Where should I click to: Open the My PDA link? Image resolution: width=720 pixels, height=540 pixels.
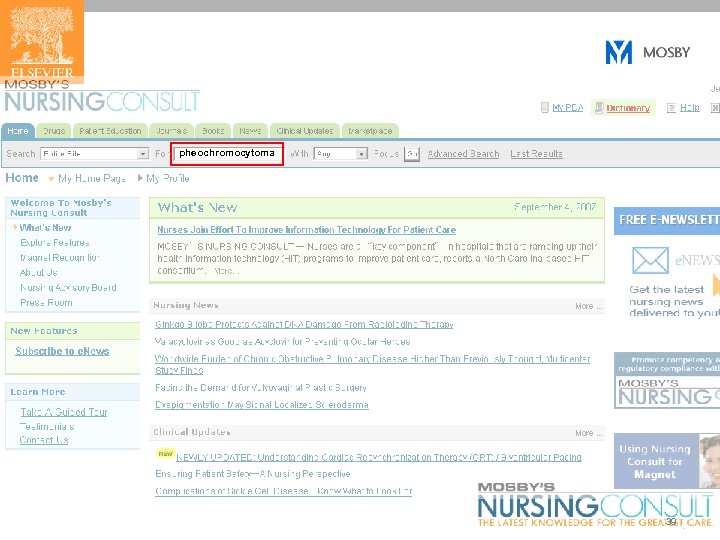(568, 107)
